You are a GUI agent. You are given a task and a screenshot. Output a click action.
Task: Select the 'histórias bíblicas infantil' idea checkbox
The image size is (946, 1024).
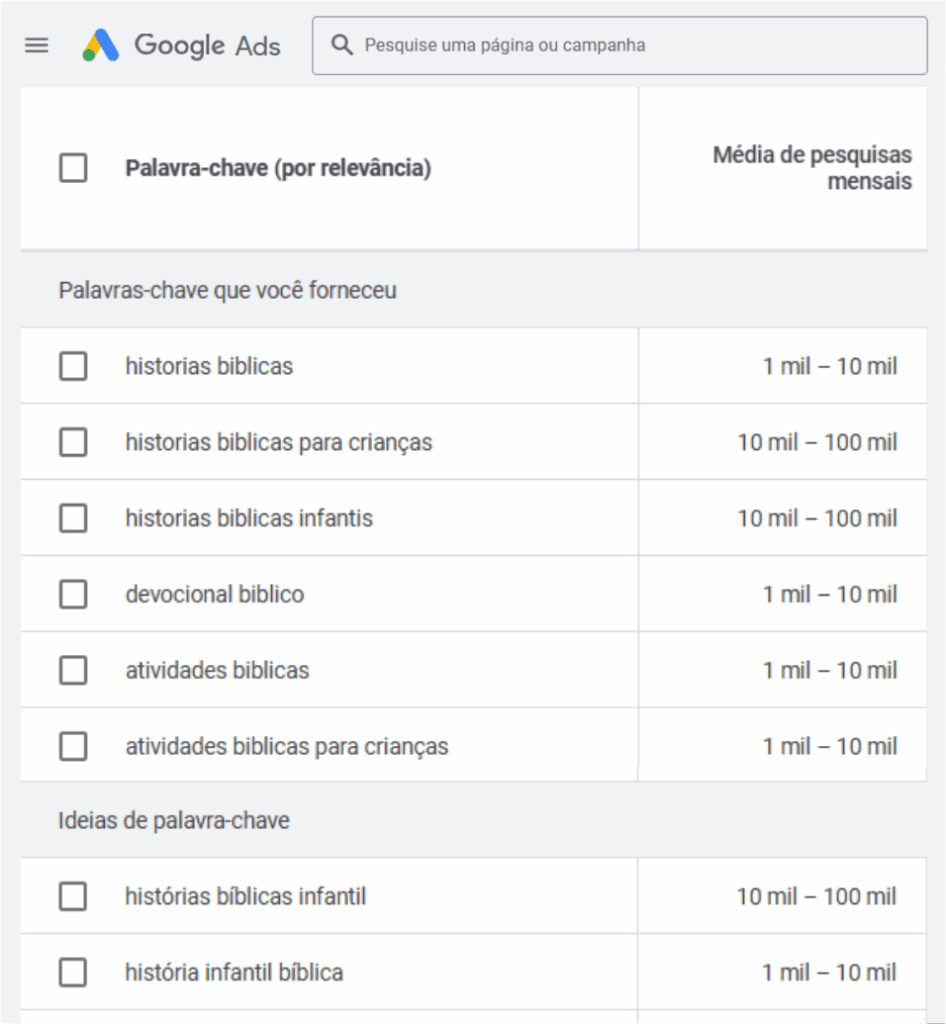click(73, 896)
